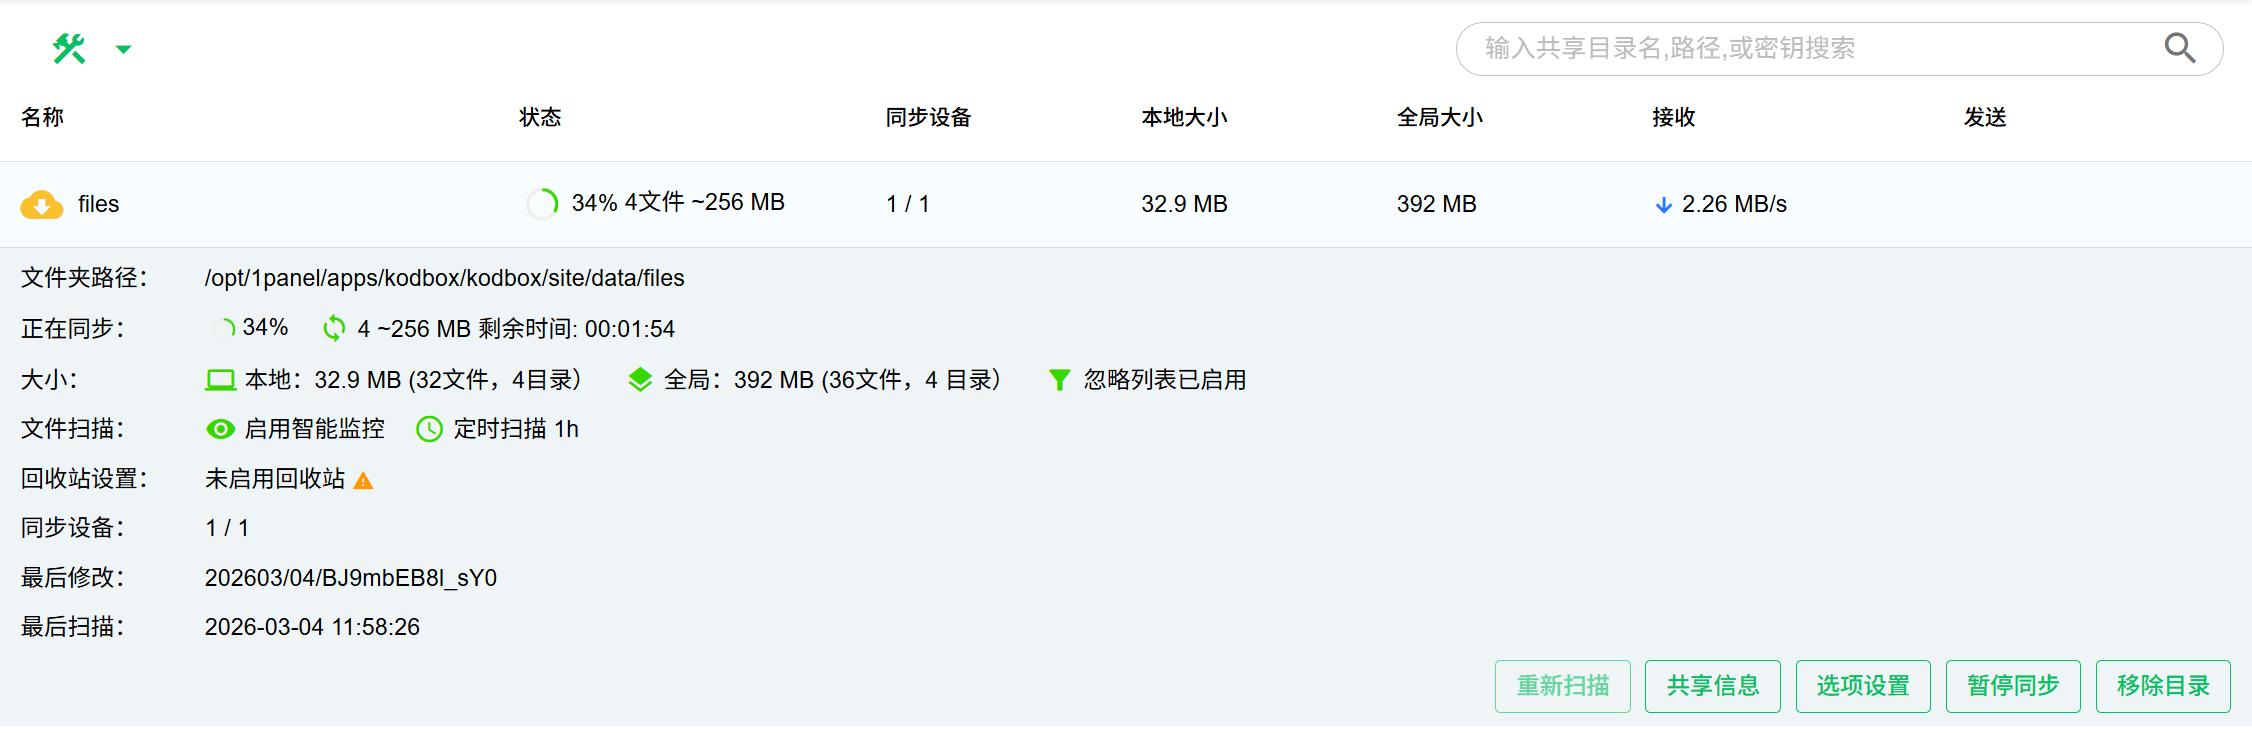The image size is (2252, 733).
Task: Pause syncing with 暂停同步 button
Action: coord(2012,686)
